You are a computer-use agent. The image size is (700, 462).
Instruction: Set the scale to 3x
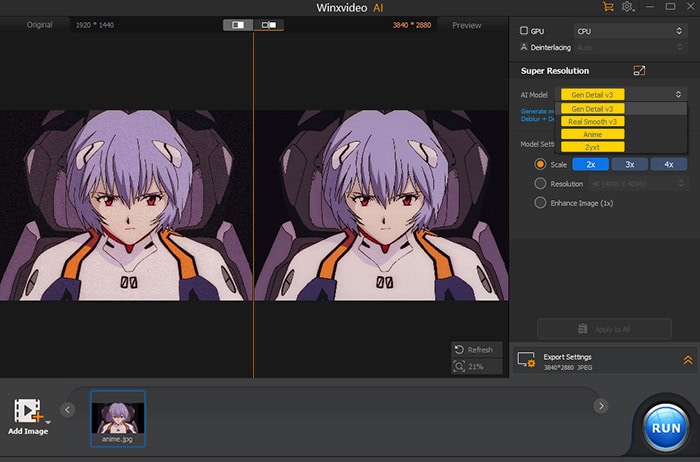point(629,164)
